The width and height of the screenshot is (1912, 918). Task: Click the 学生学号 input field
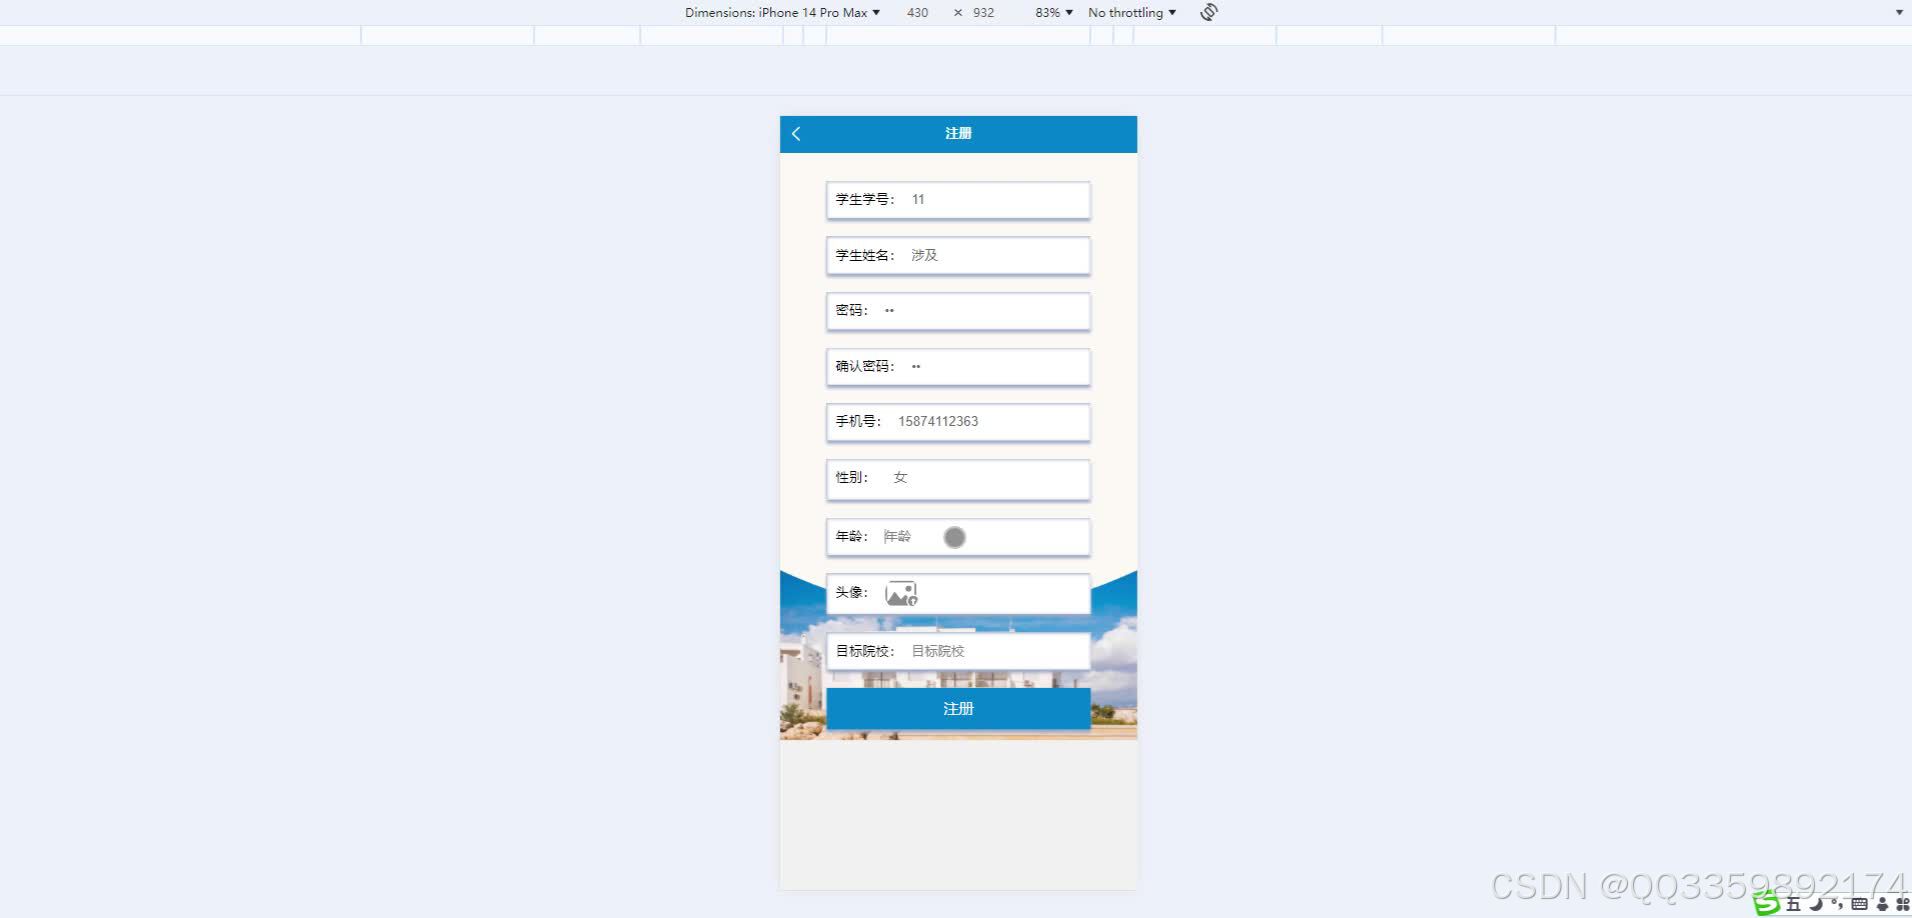(958, 200)
